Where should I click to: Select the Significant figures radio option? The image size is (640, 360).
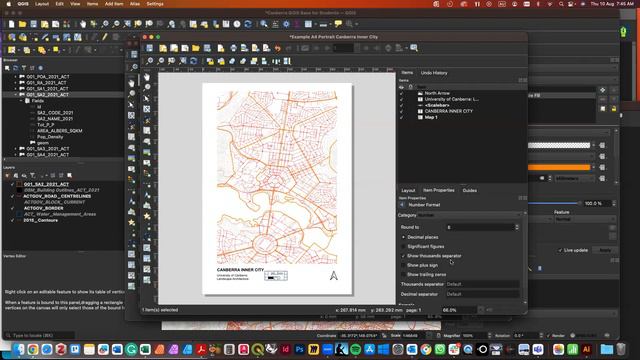point(403,247)
